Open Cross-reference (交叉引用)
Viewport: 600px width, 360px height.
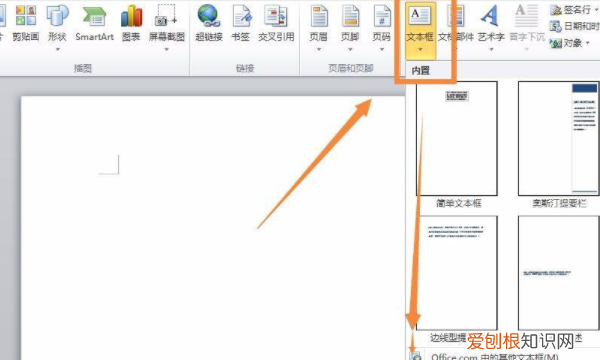point(276,23)
